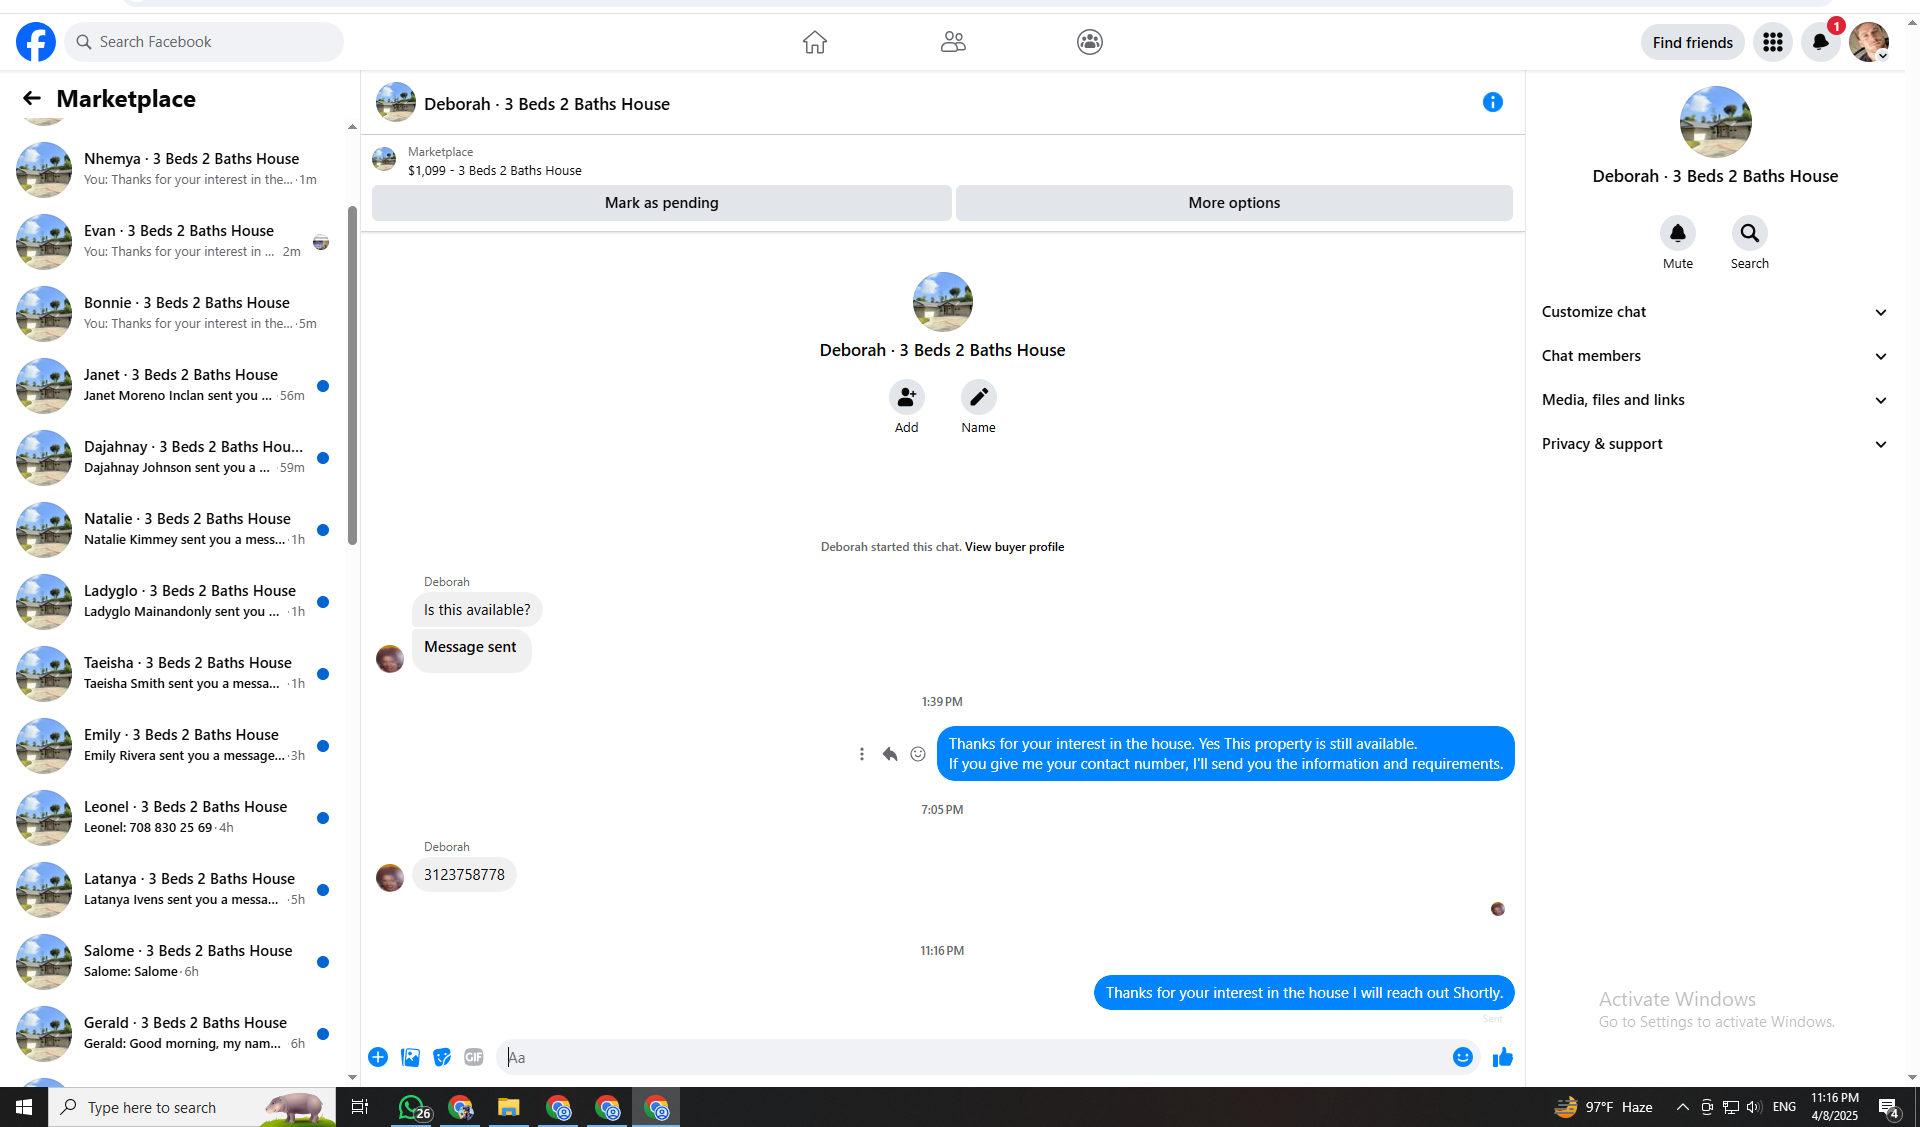This screenshot has height=1127, width=1920.
Task: Click the Mark as pending button
Action: pyautogui.click(x=661, y=203)
